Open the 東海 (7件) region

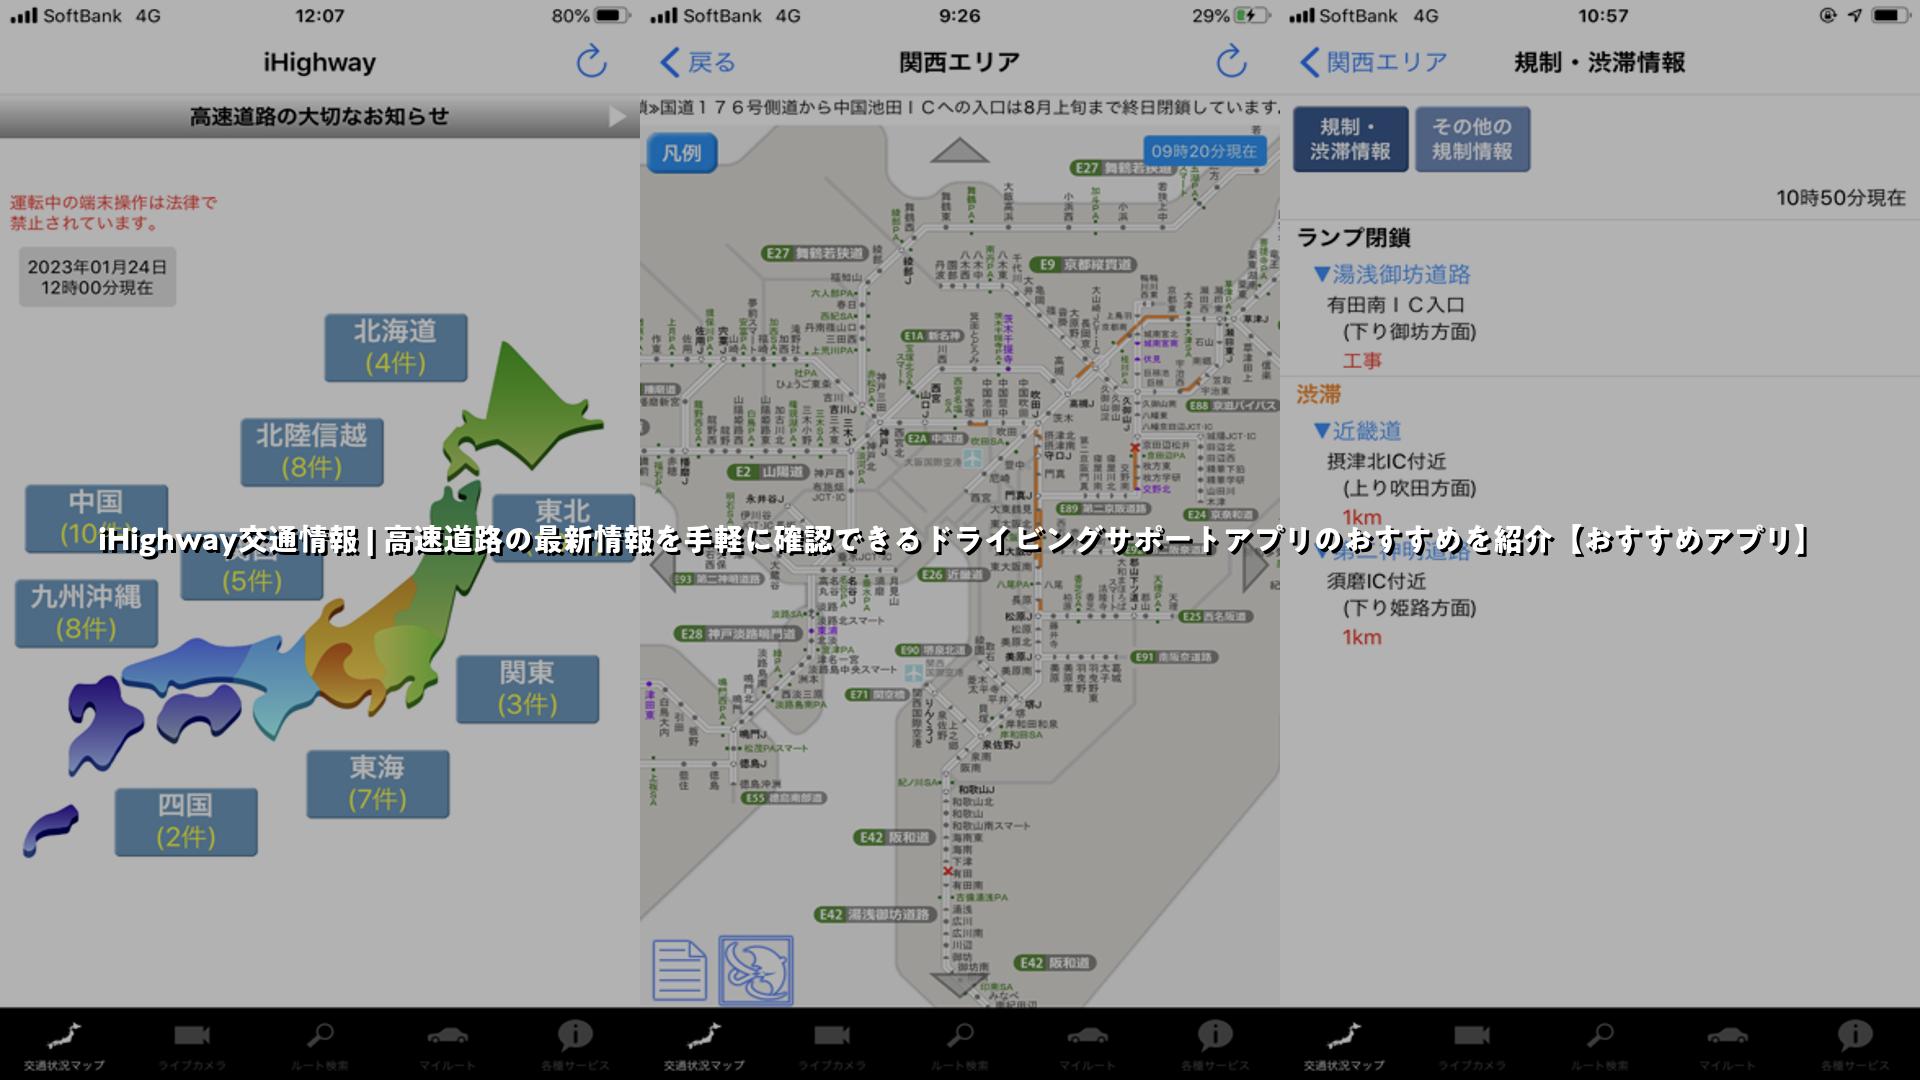378,784
